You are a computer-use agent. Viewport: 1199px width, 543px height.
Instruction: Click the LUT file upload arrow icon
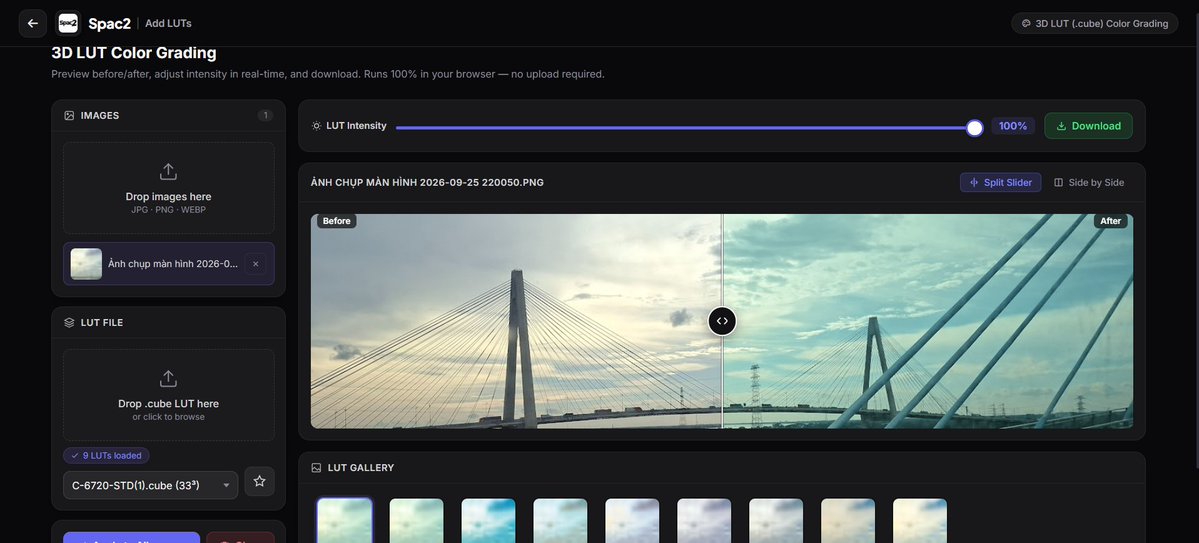click(168, 379)
